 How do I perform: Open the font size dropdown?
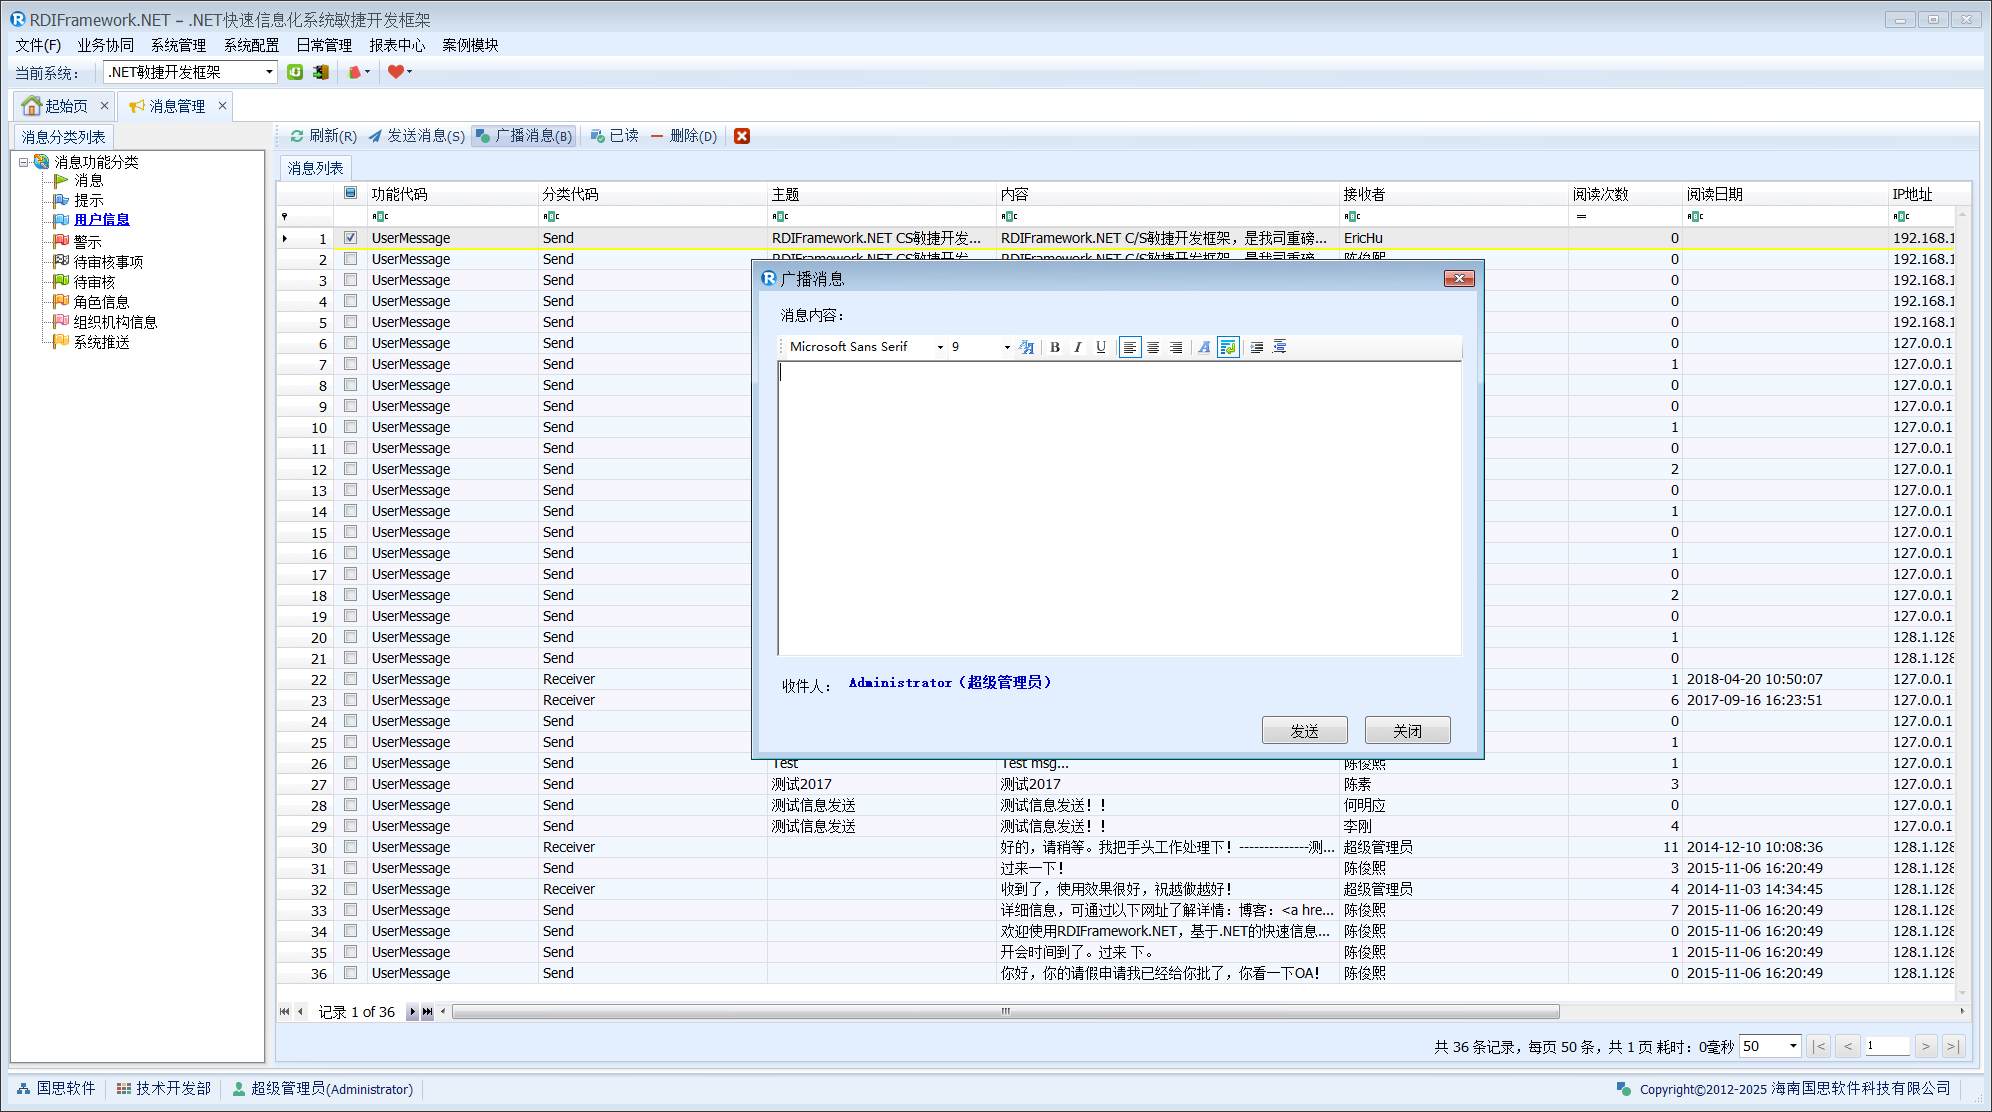[1006, 347]
